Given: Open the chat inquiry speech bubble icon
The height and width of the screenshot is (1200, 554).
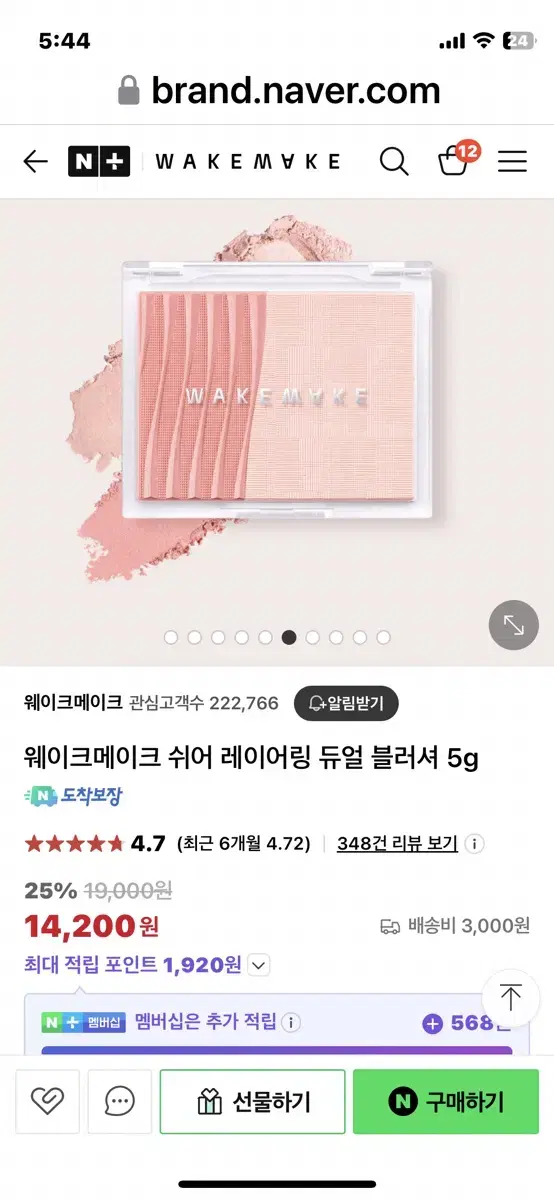Looking at the screenshot, I should pos(119,1101).
